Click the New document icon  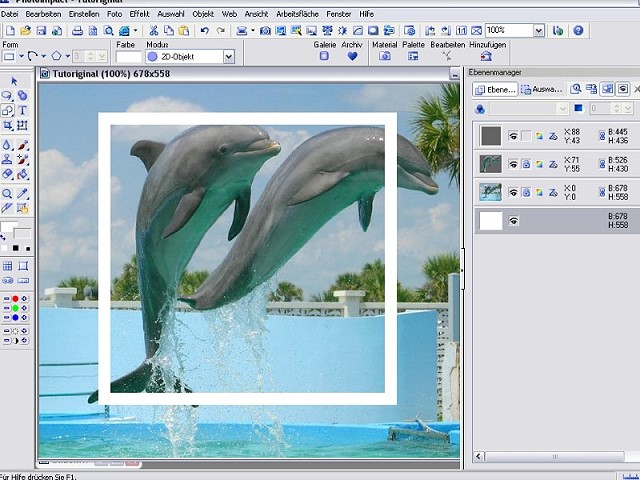click(x=10, y=31)
